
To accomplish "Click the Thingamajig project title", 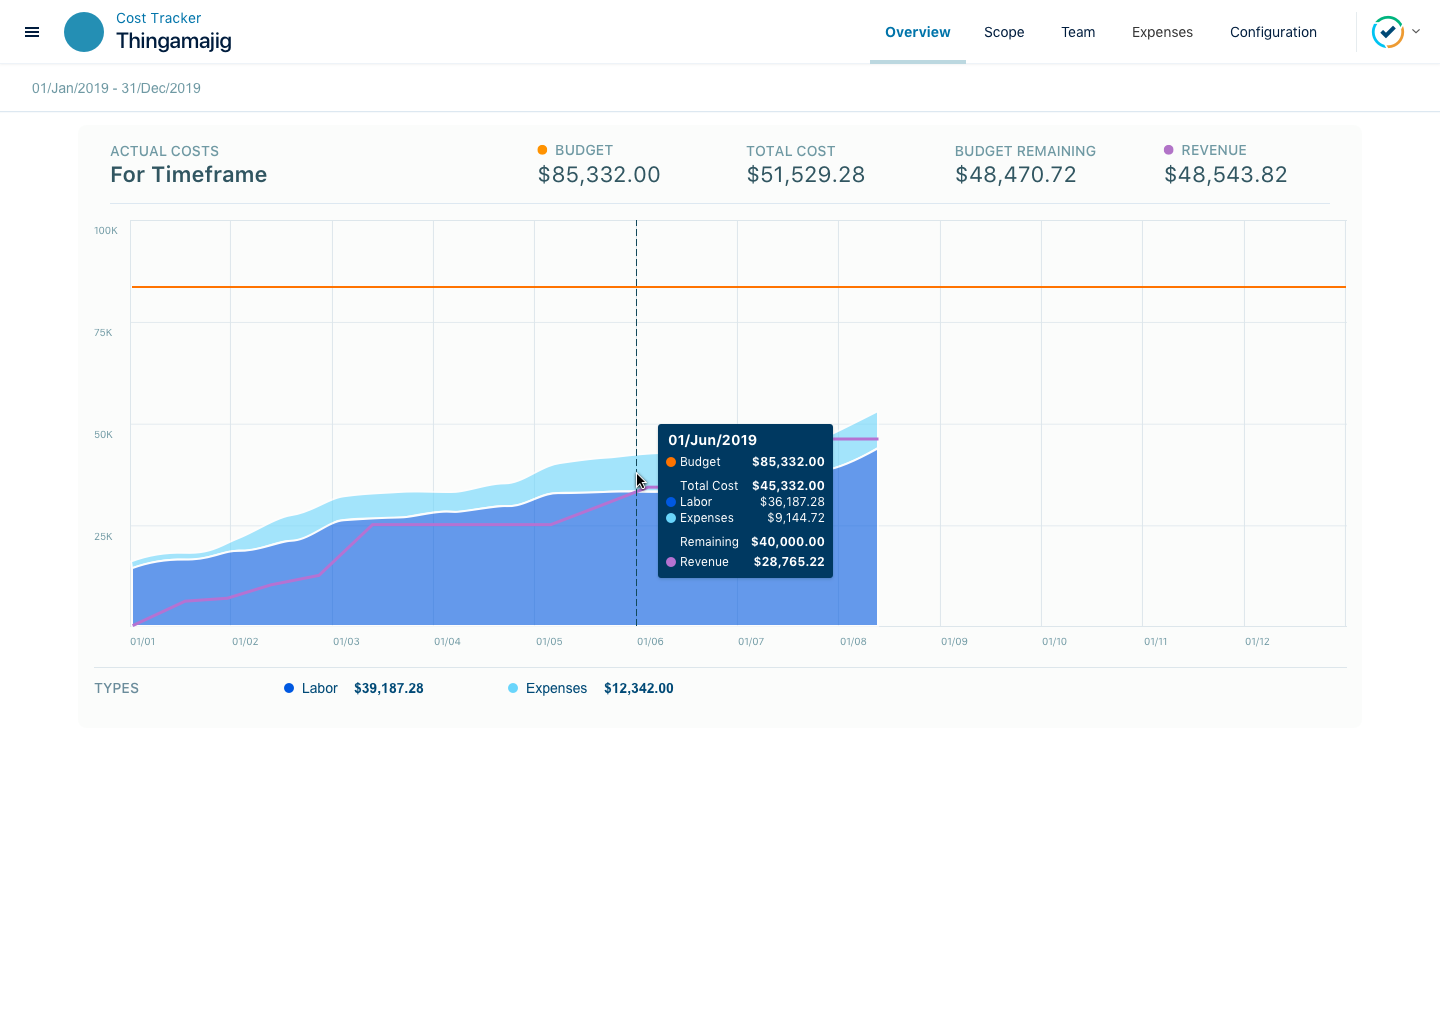I will (174, 41).
